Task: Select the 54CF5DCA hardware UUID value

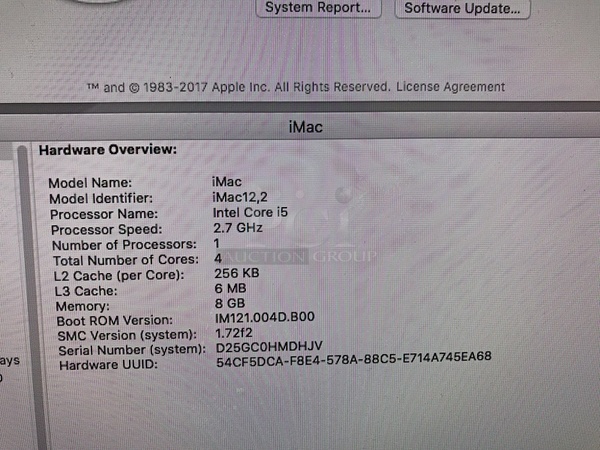Action: click(x=354, y=359)
